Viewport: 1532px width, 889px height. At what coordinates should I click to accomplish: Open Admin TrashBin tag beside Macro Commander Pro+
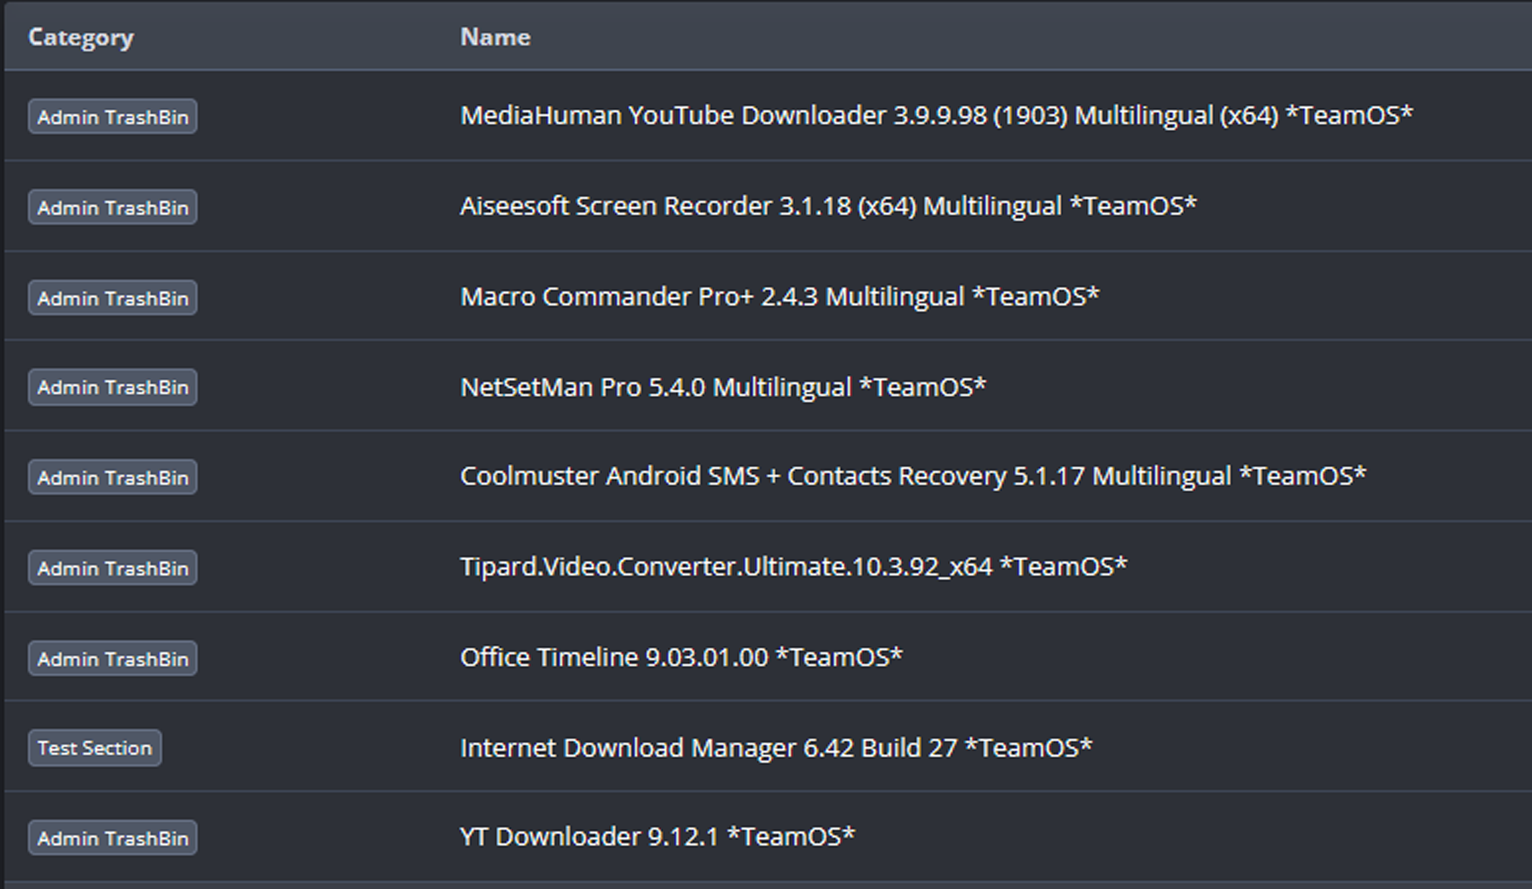(113, 298)
